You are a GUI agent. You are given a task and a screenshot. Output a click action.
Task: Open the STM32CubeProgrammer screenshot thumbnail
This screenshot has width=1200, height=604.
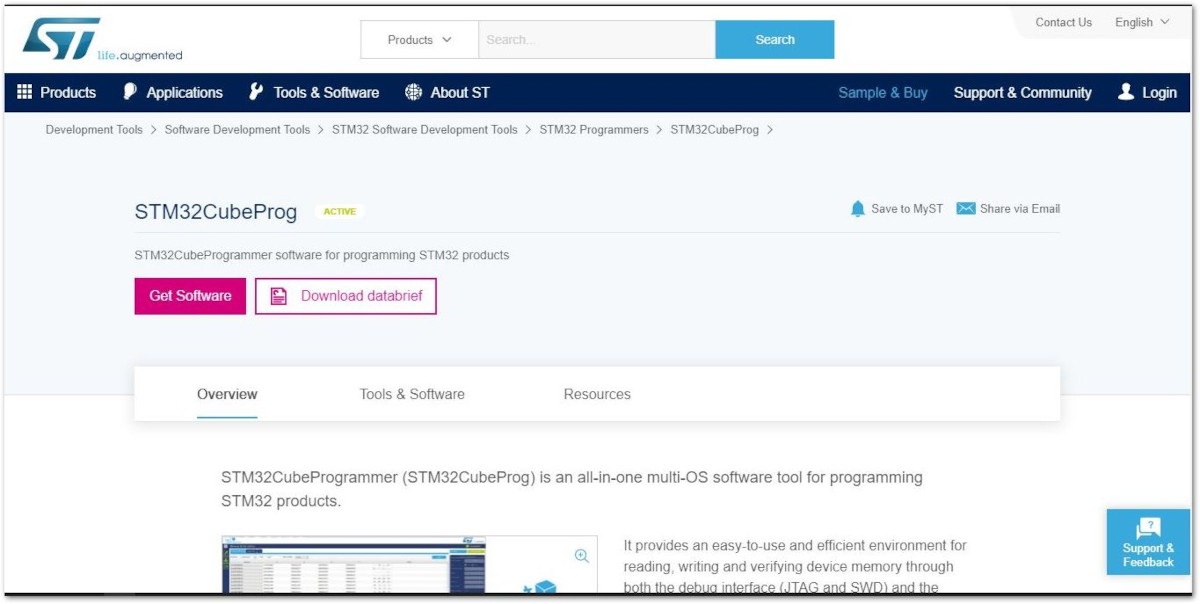pos(409,566)
